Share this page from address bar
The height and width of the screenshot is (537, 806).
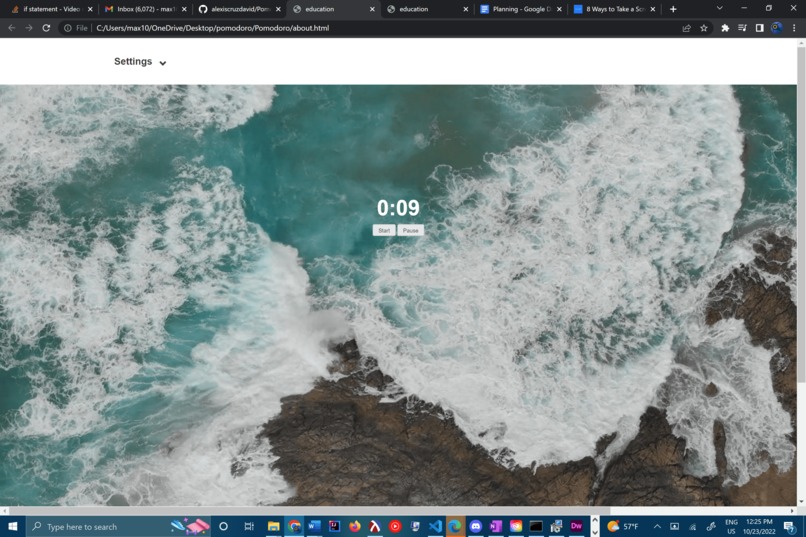click(x=686, y=28)
